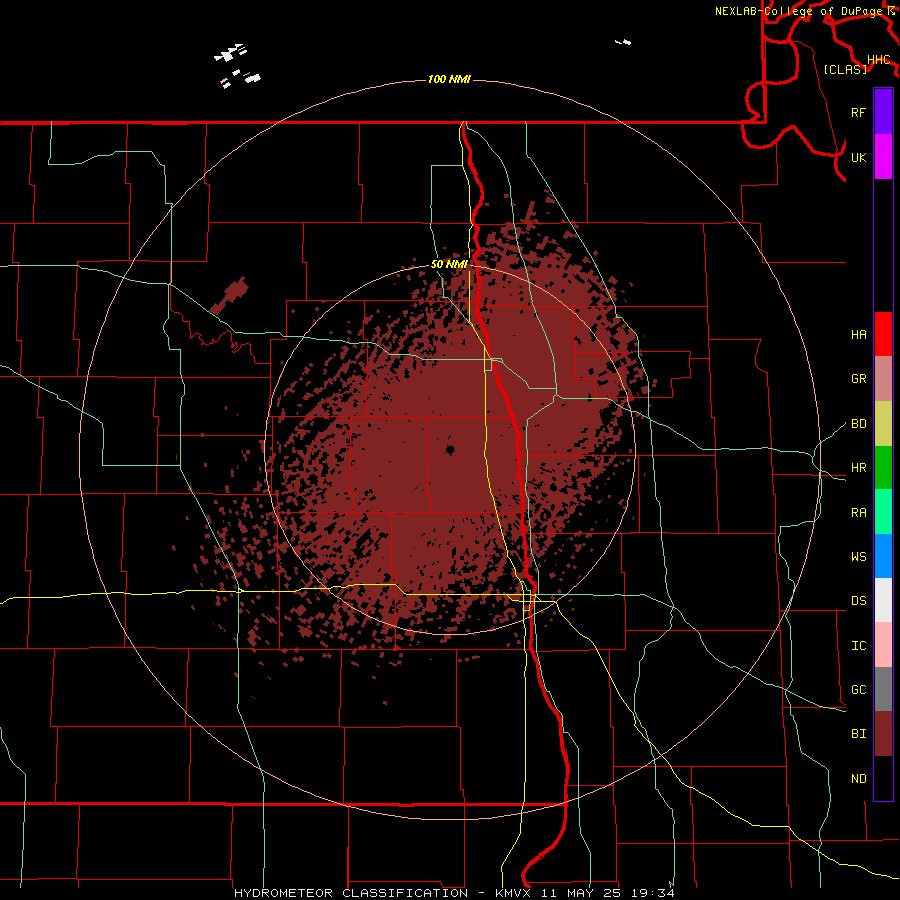Viewport: 900px width, 900px height.
Task: Click the HHC product label
Action: coord(878,60)
